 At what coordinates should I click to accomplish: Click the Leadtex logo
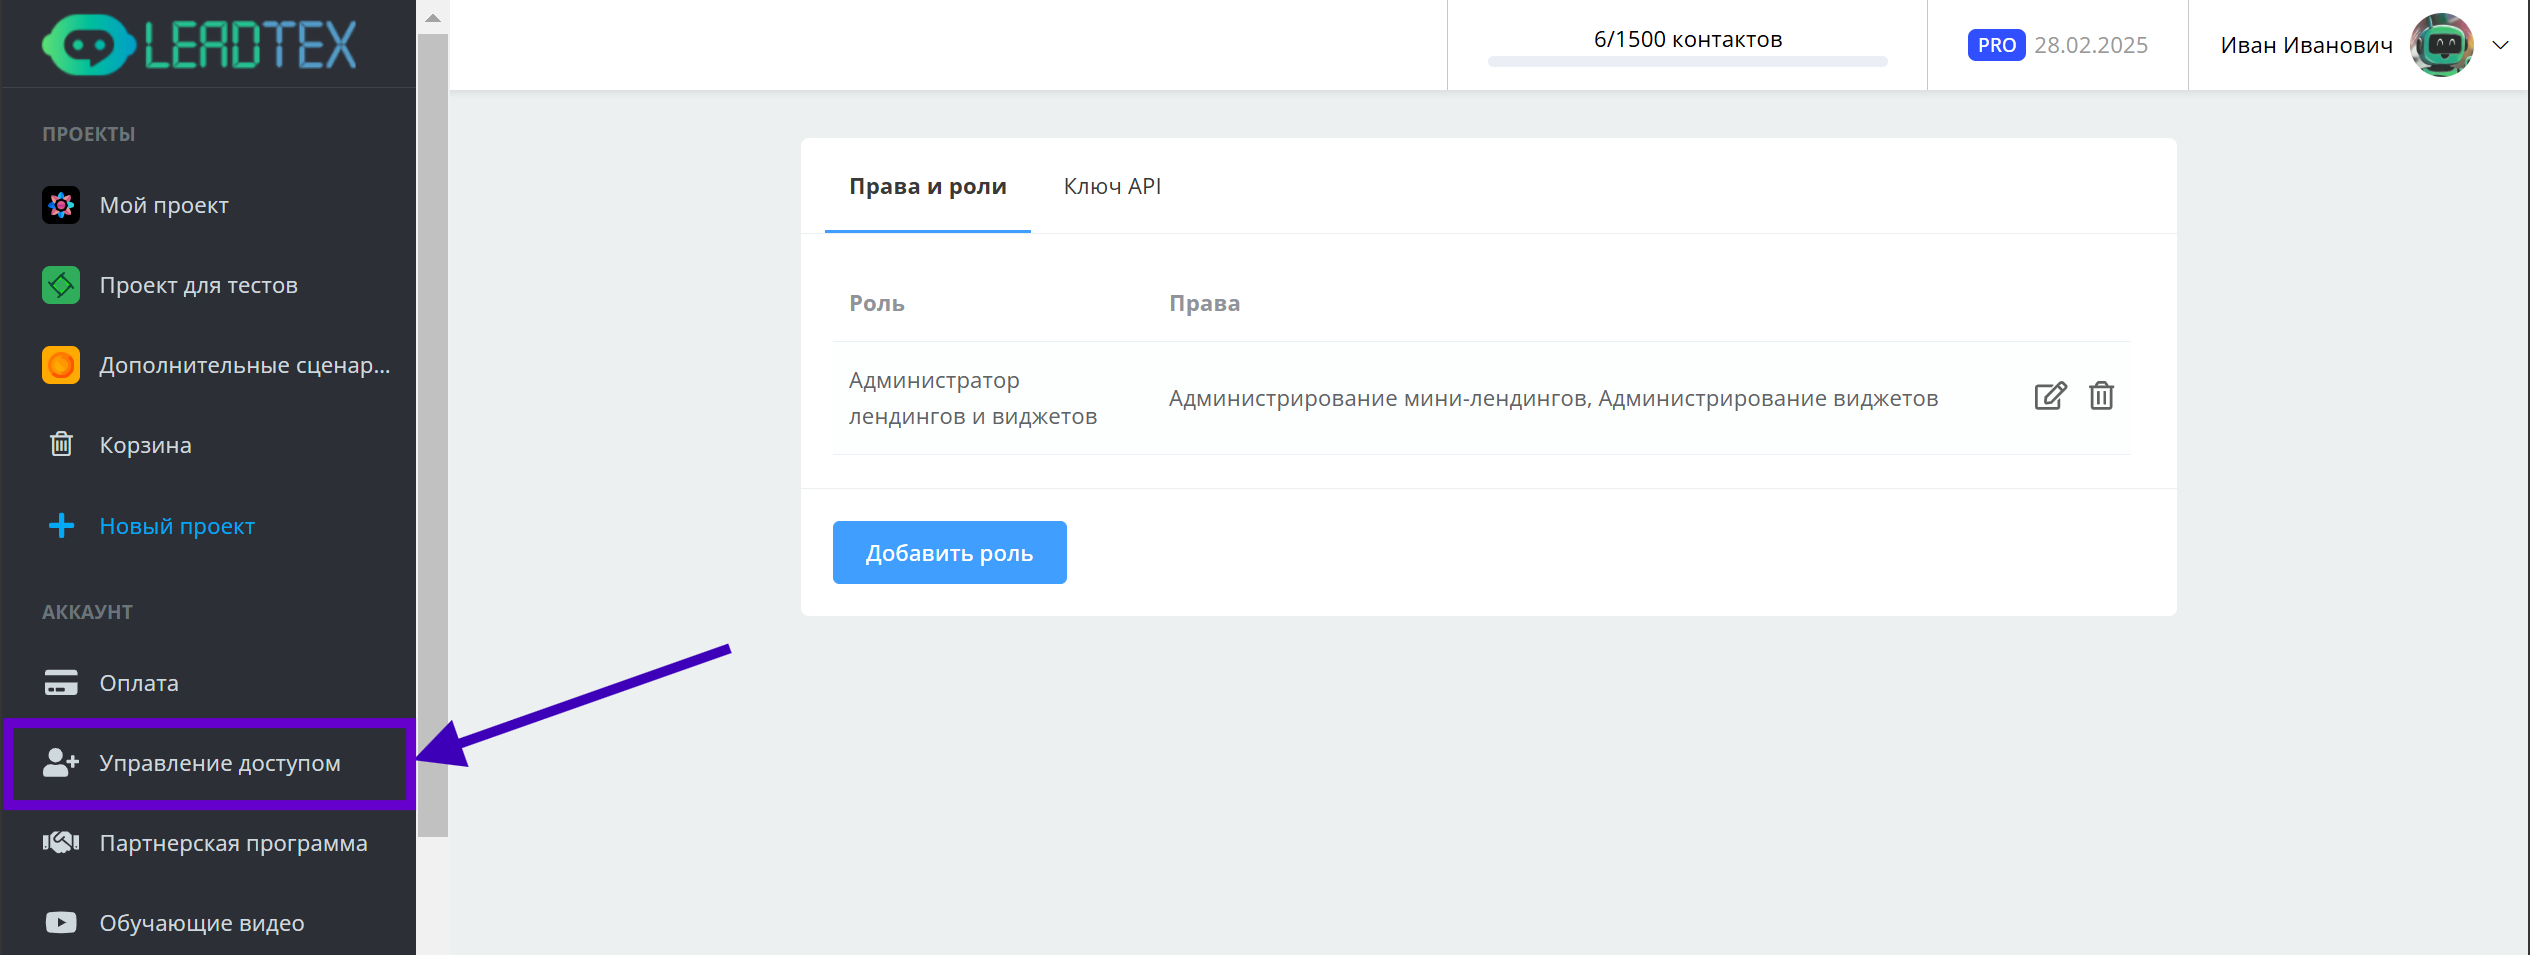click(x=199, y=45)
